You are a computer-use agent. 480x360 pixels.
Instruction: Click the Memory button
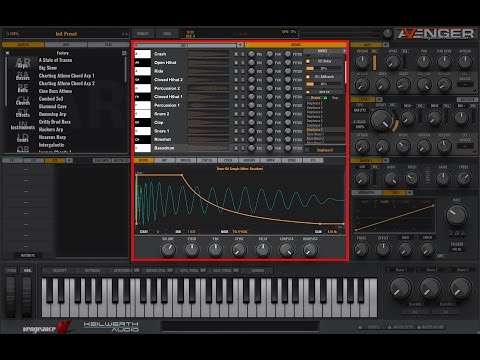(143, 33)
